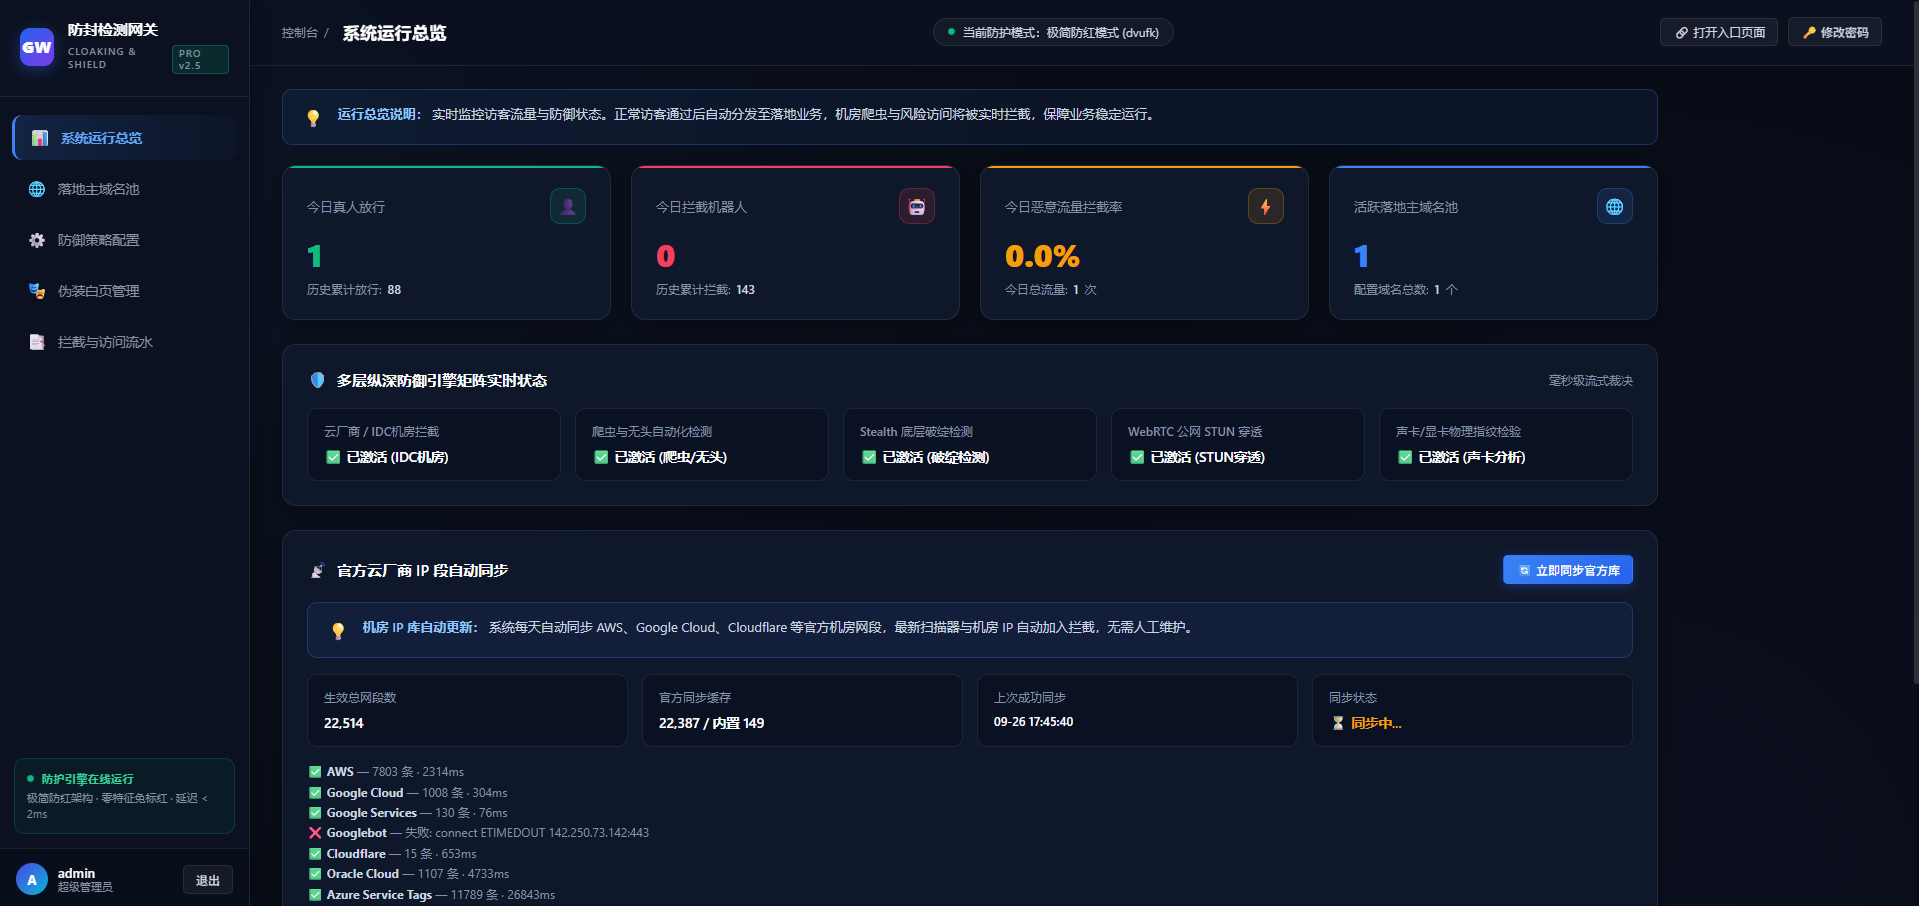Click the admin avatar circle icon
This screenshot has width=1919, height=906.
point(32,880)
